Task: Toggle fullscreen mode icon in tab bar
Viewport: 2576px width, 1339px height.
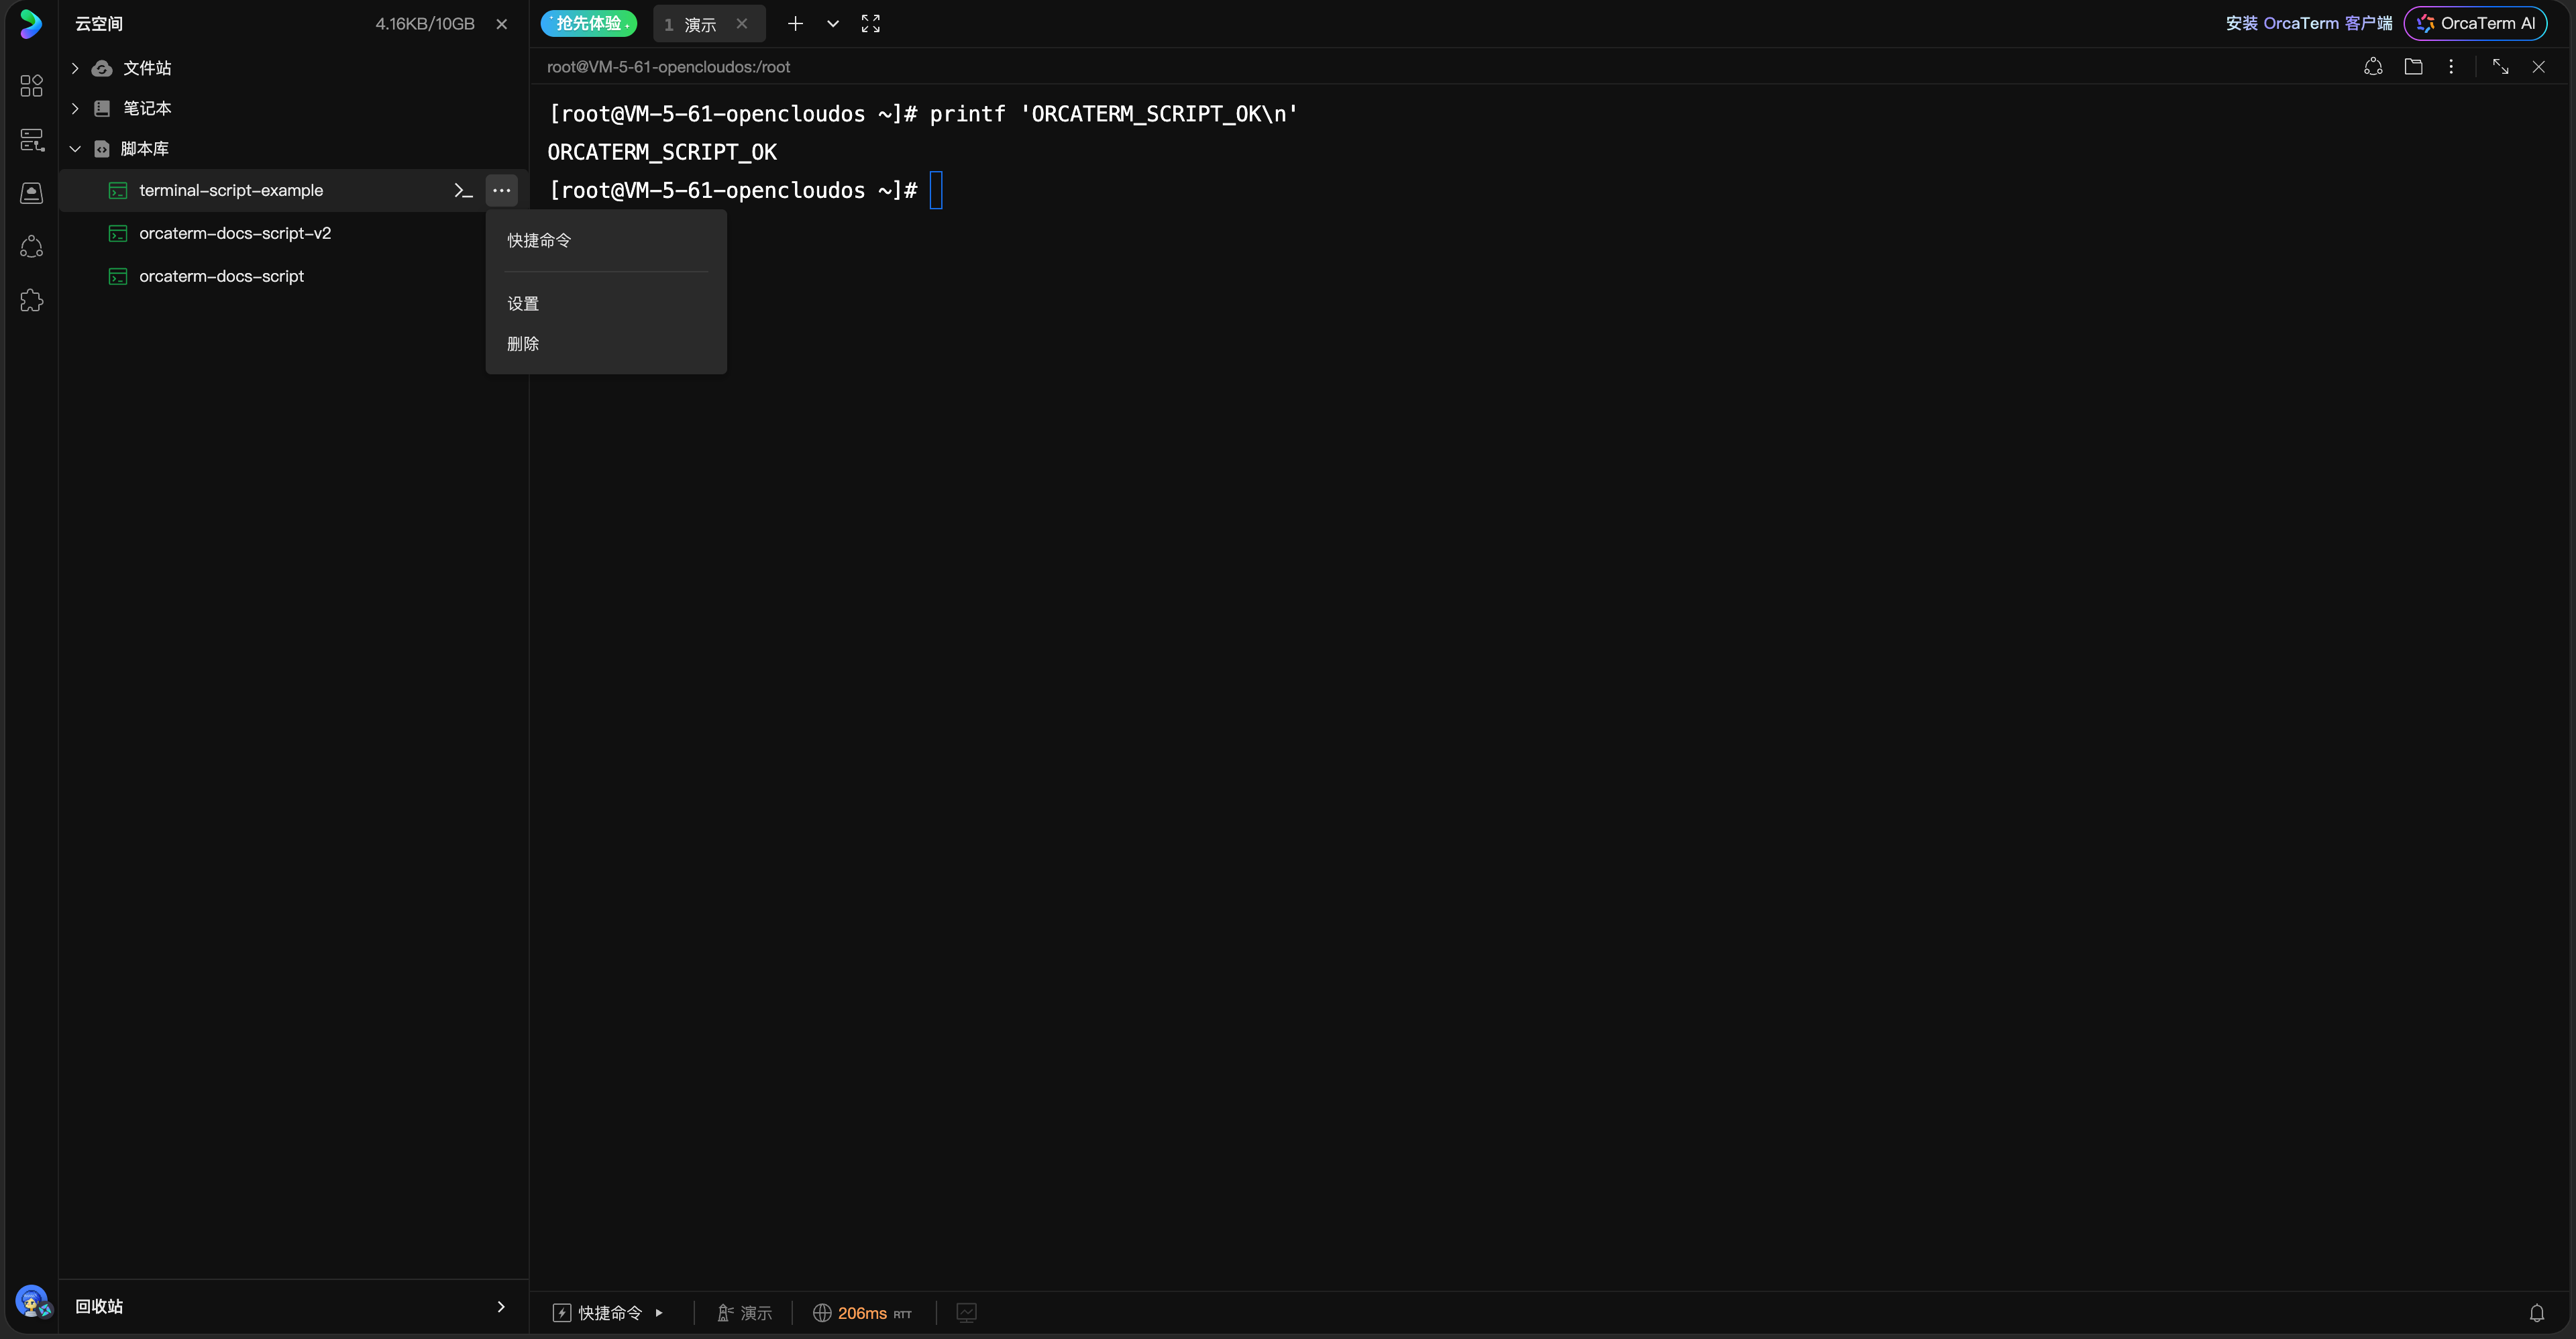Action: coord(870,24)
